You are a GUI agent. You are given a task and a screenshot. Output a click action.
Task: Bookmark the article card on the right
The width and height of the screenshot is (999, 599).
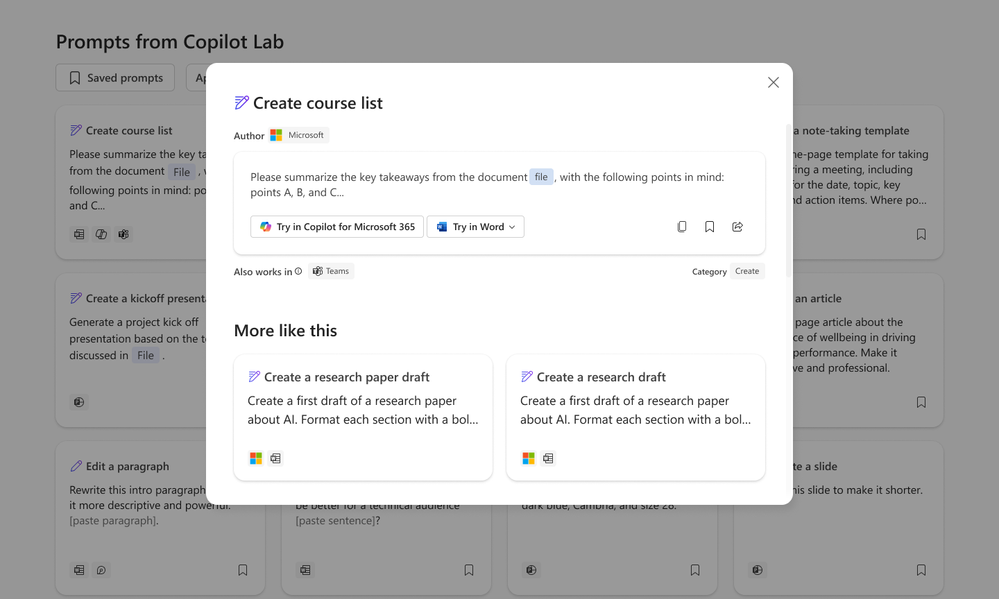[921, 402]
